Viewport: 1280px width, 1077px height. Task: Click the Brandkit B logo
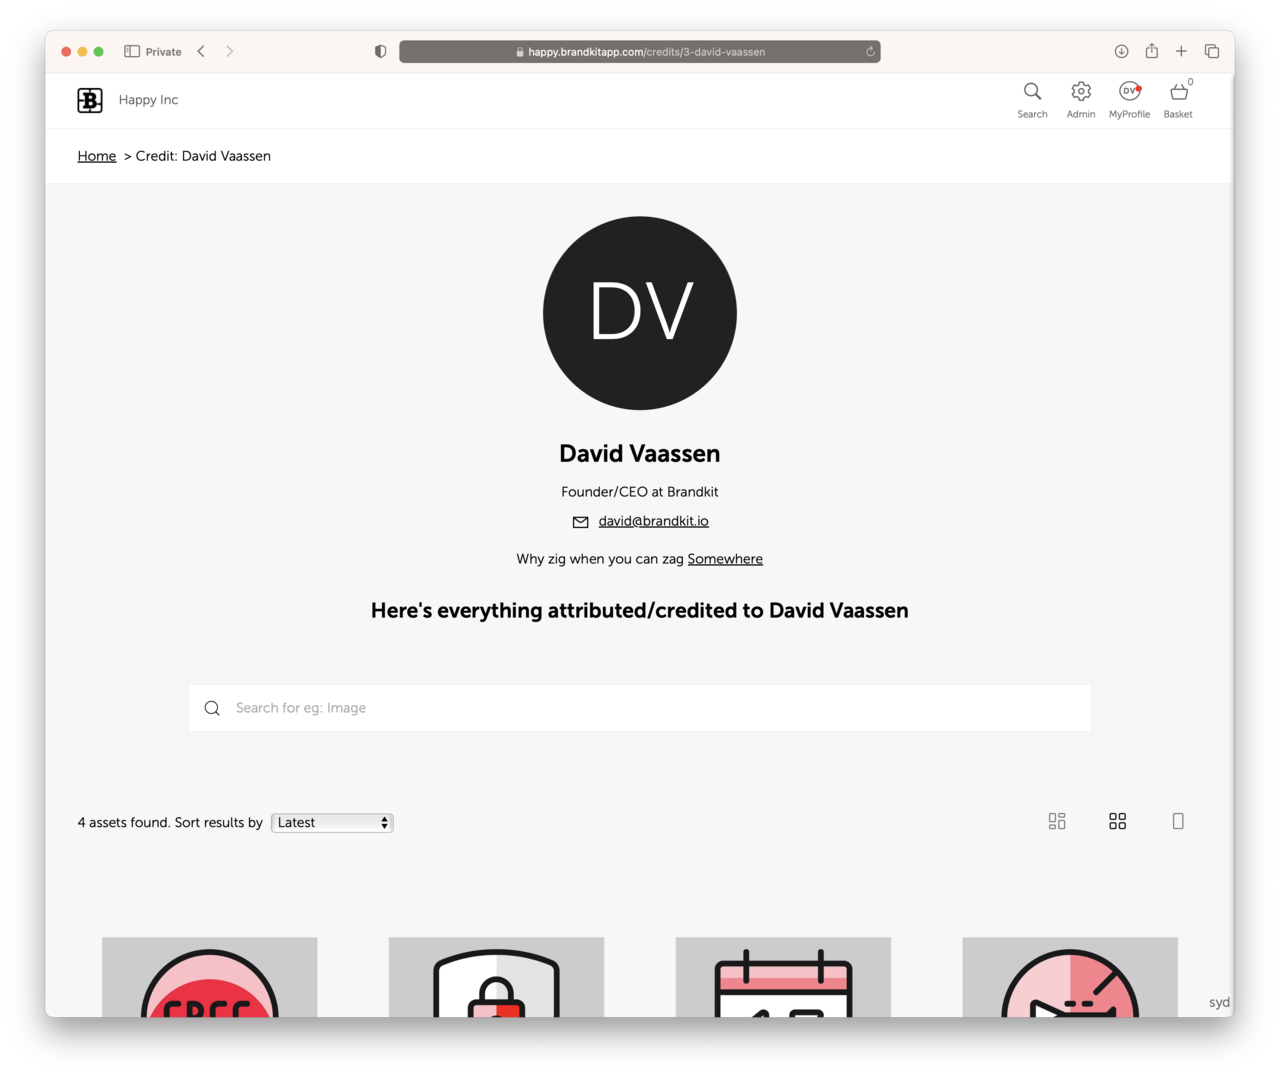point(90,100)
